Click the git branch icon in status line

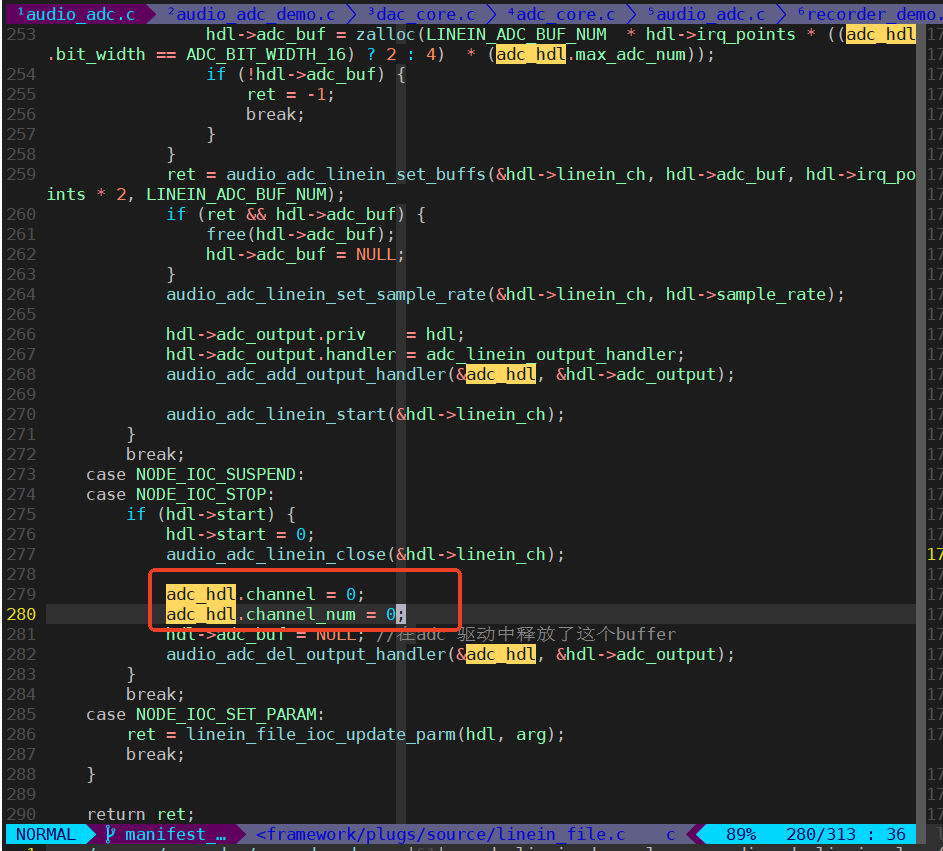click(x=110, y=834)
